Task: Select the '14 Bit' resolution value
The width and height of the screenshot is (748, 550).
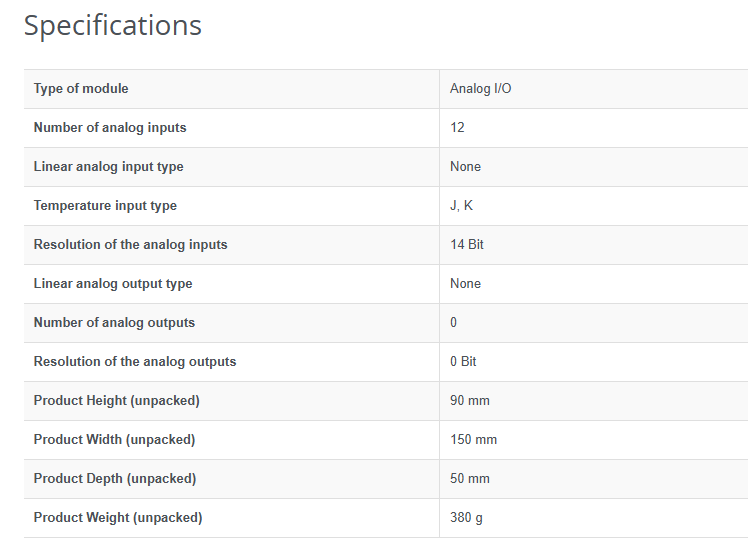Action: pos(467,245)
